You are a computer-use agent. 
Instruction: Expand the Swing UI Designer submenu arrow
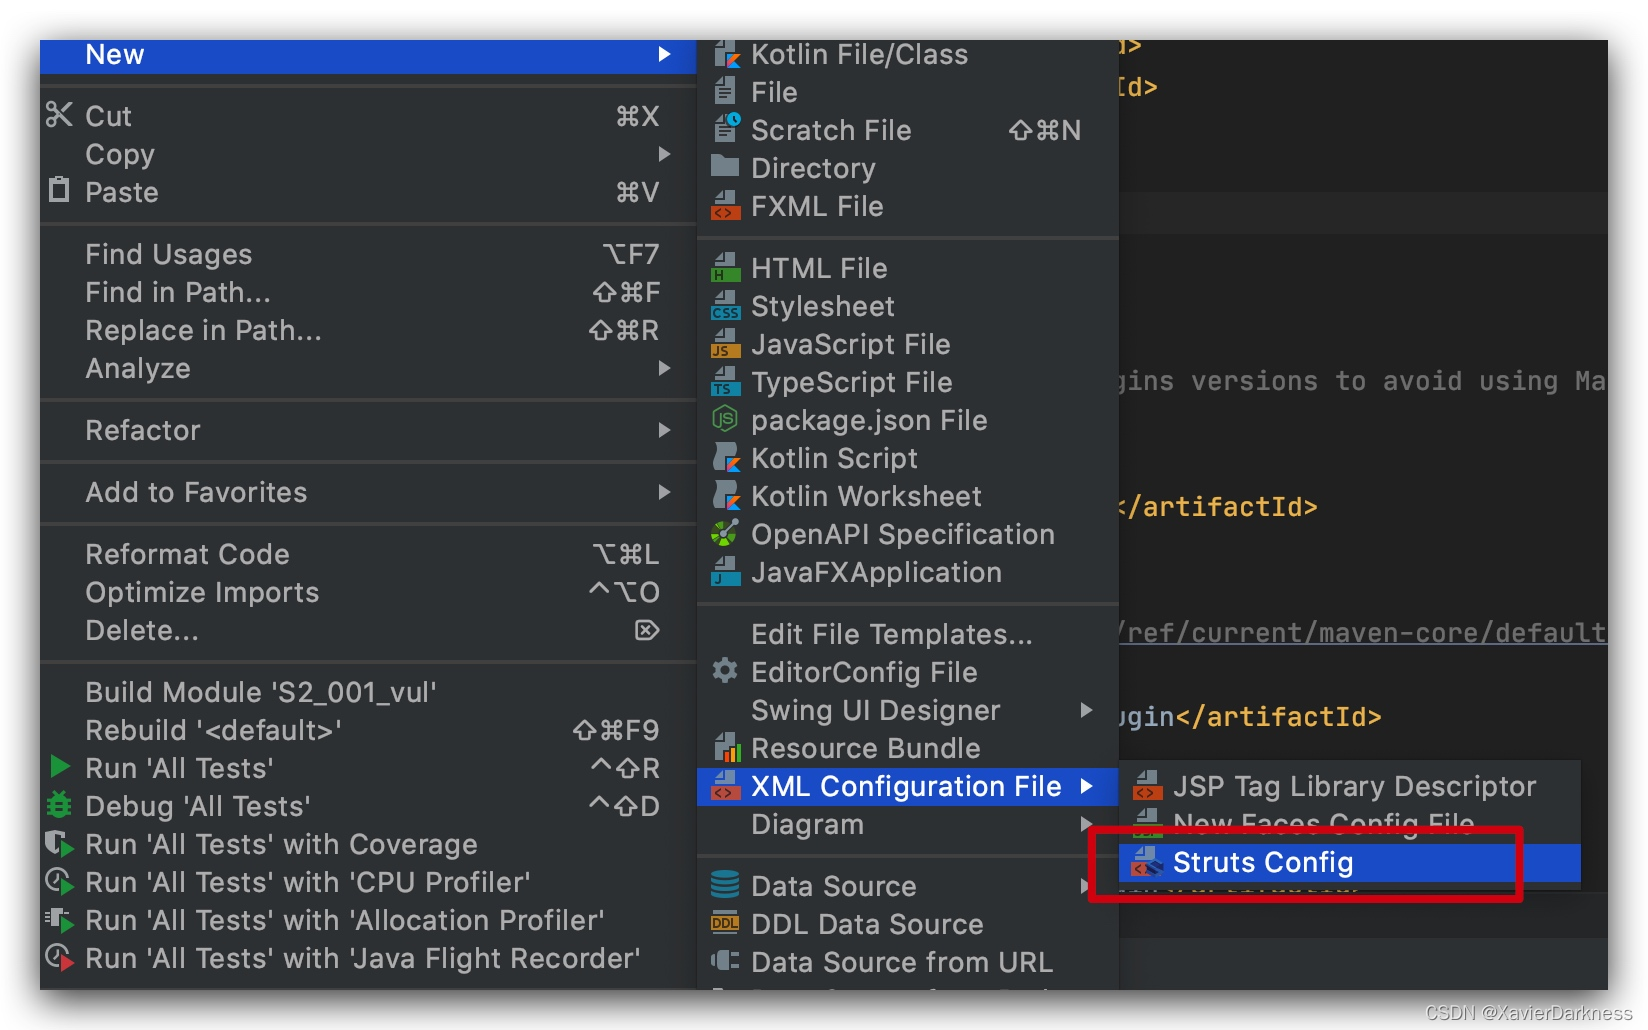1086,710
